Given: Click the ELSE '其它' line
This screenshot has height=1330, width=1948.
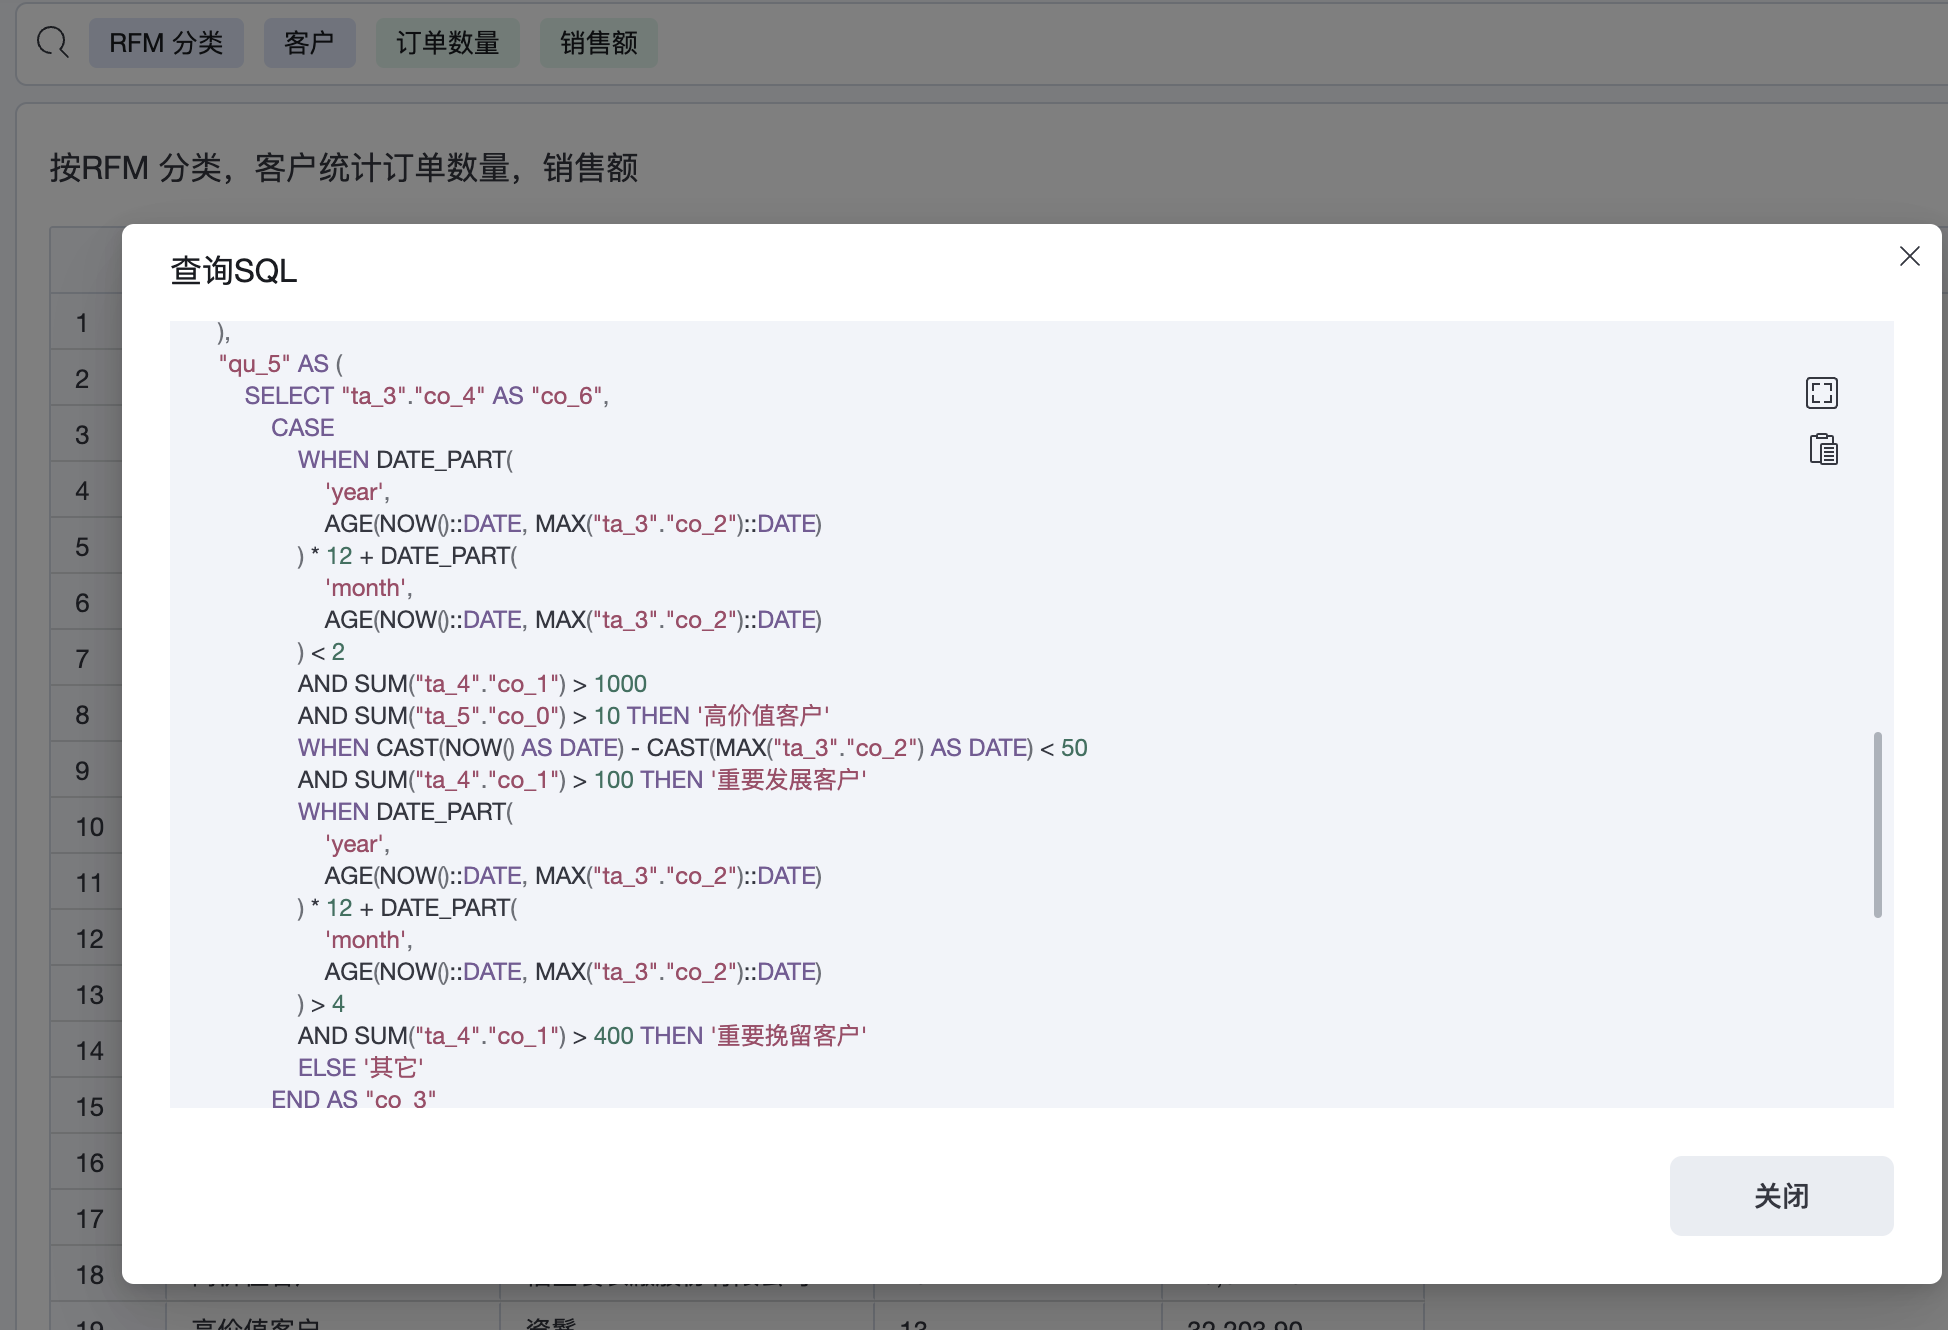Looking at the screenshot, I should [360, 1068].
